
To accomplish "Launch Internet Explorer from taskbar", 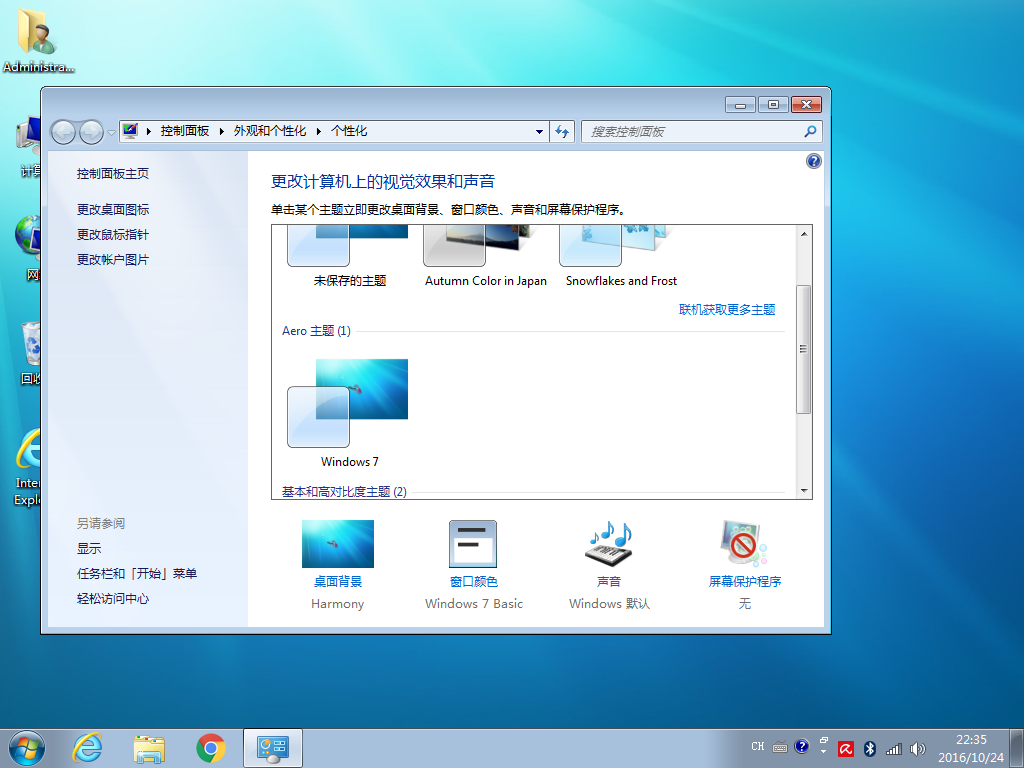I will point(88,748).
